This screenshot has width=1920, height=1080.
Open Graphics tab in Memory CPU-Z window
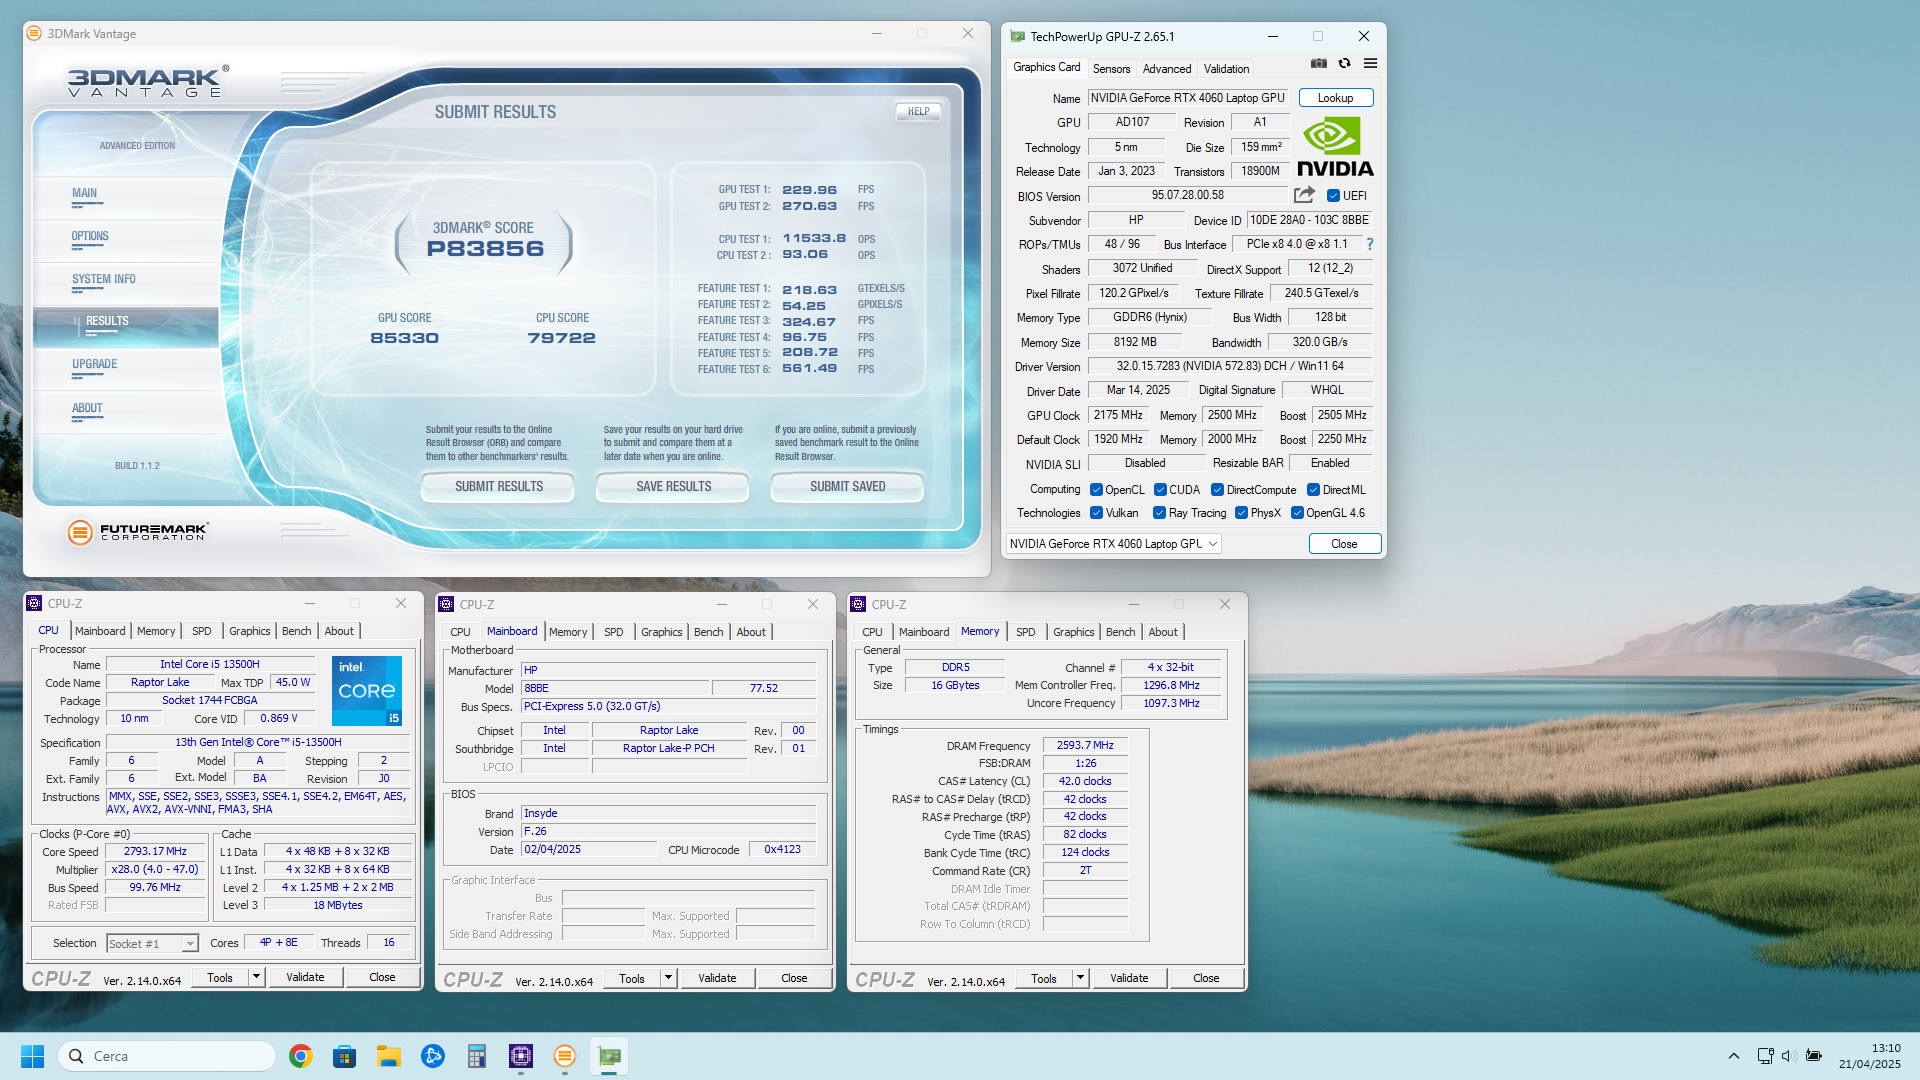coord(1073,632)
